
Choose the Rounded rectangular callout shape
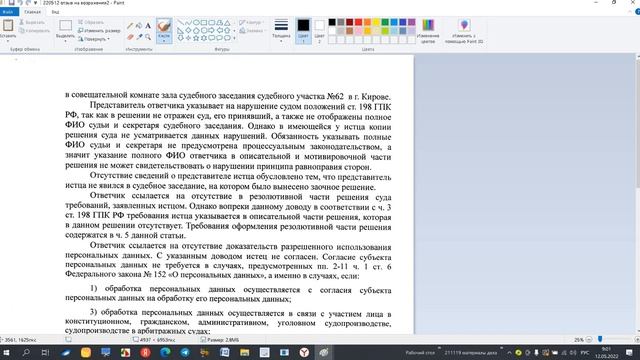tap(211, 38)
